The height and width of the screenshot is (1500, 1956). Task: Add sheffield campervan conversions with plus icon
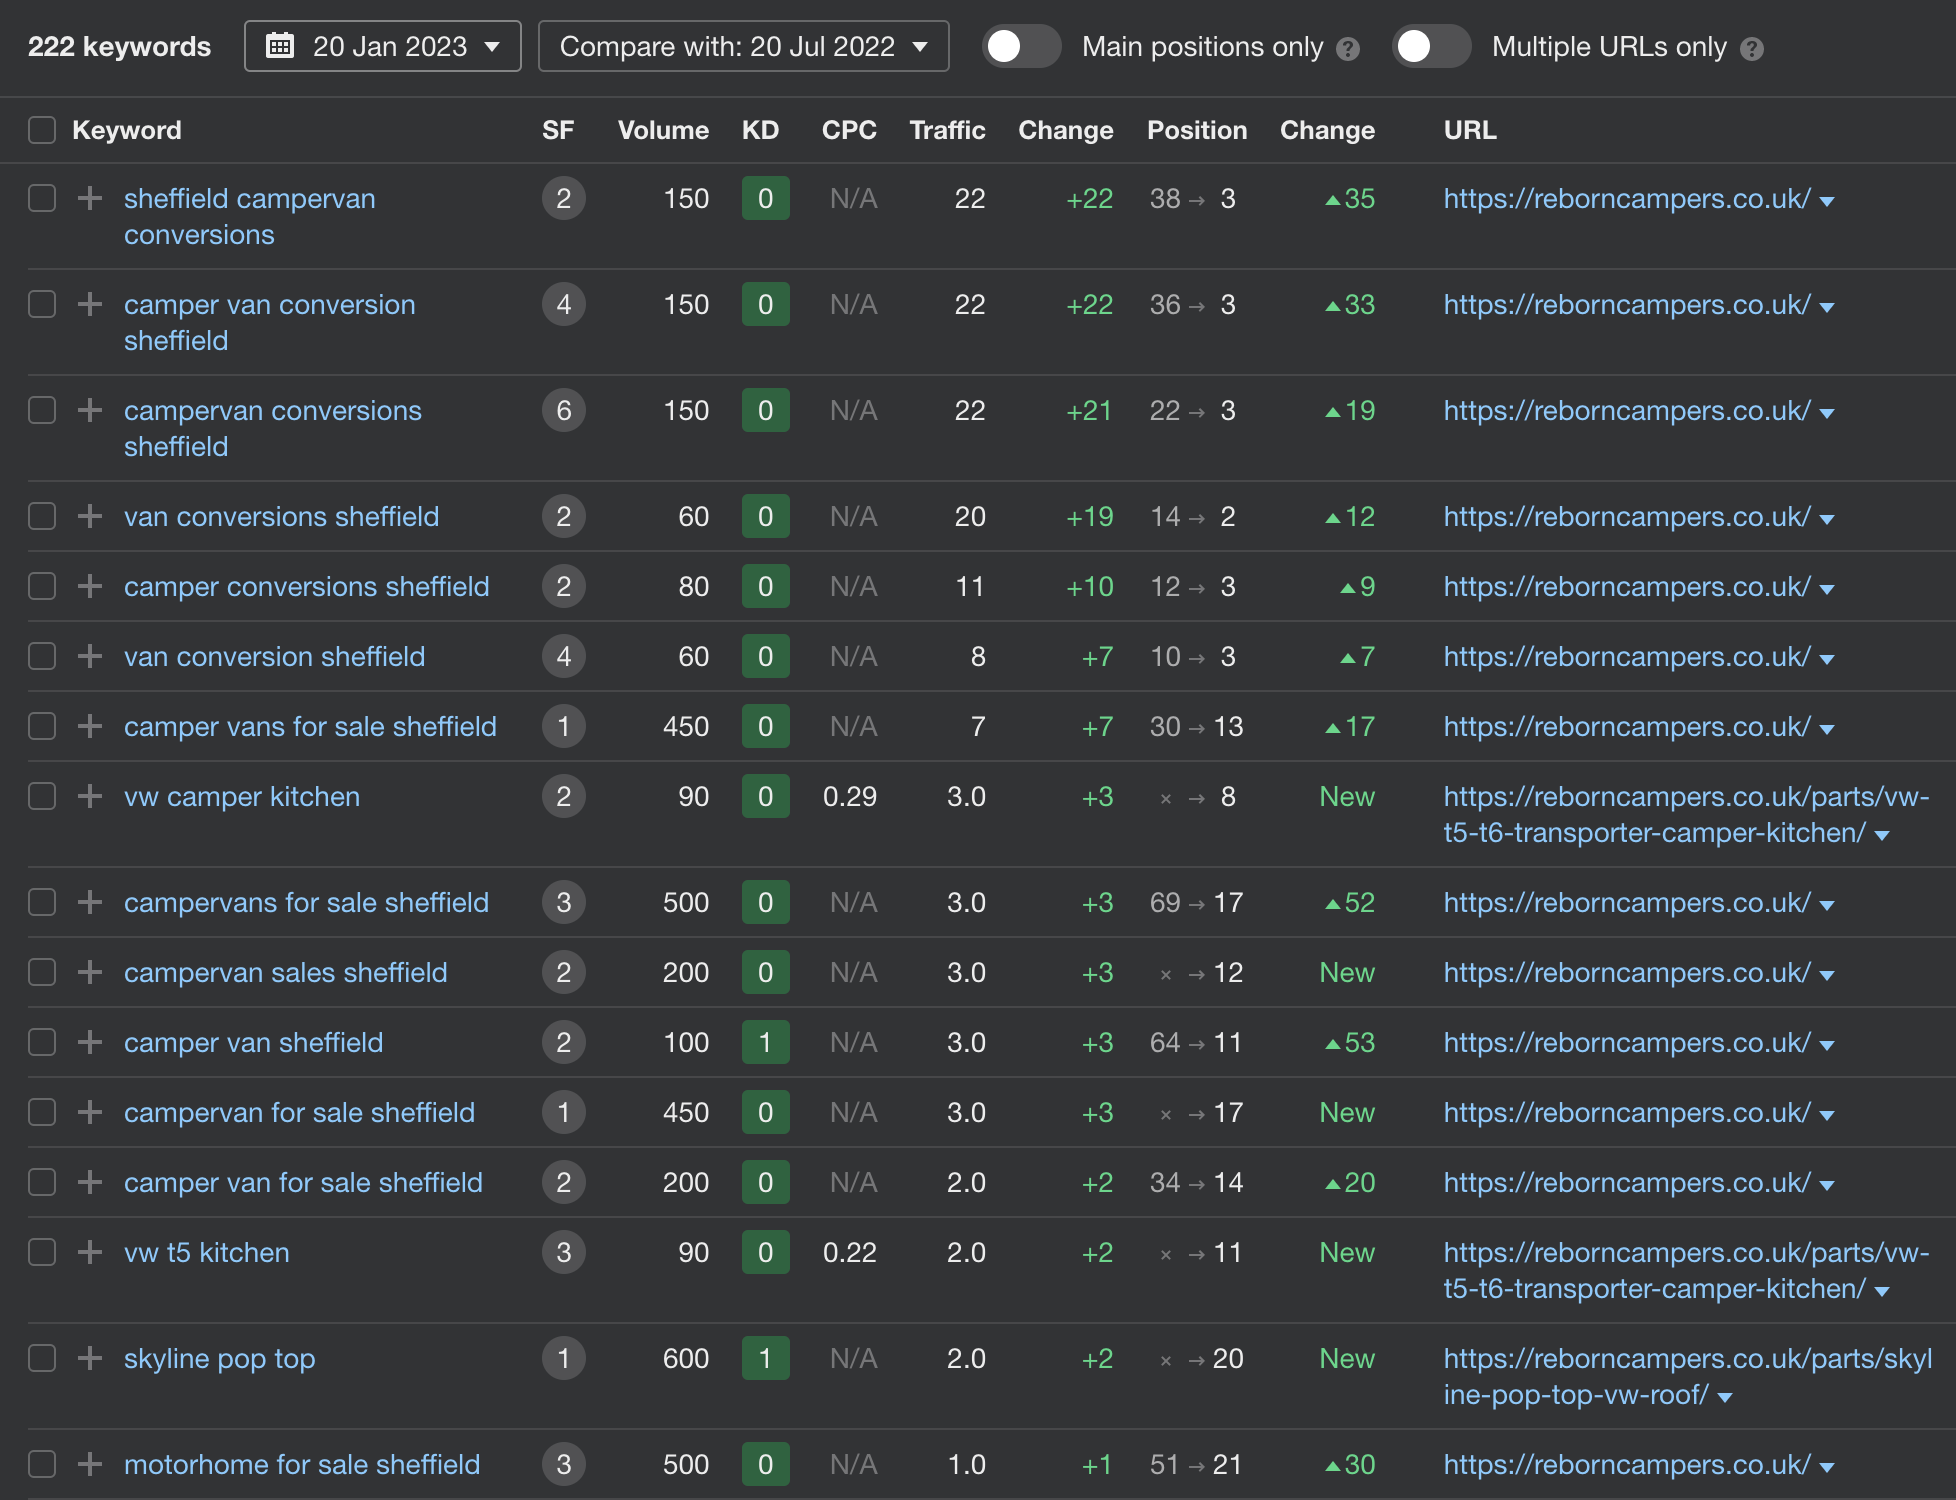(x=90, y=198)
